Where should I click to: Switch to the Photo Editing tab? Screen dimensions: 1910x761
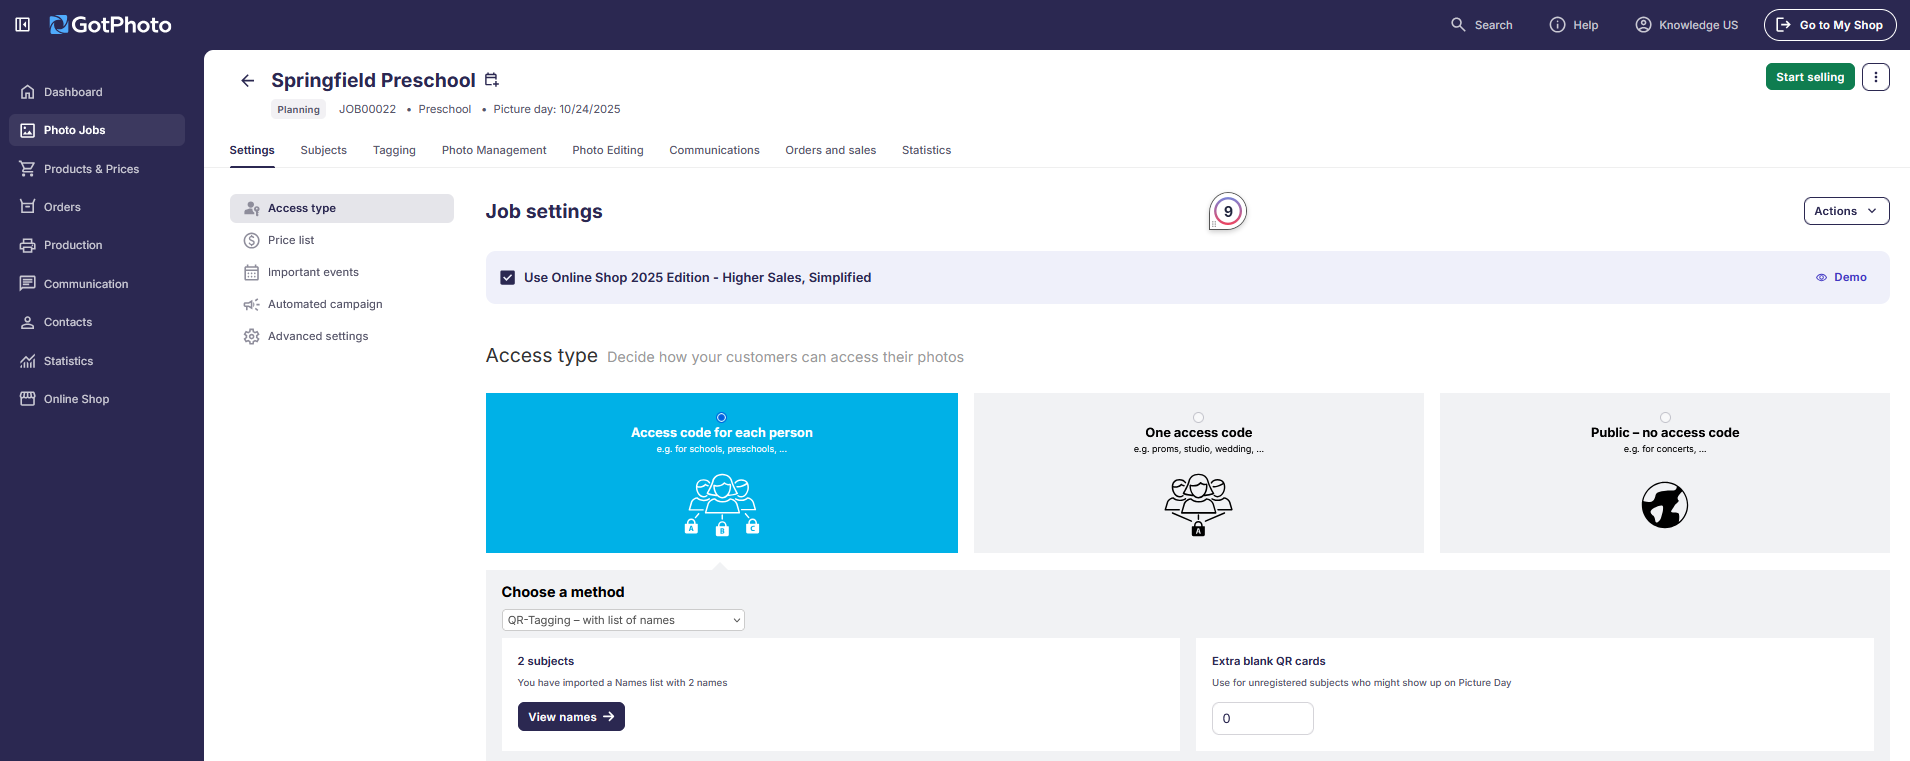(608, 150)
